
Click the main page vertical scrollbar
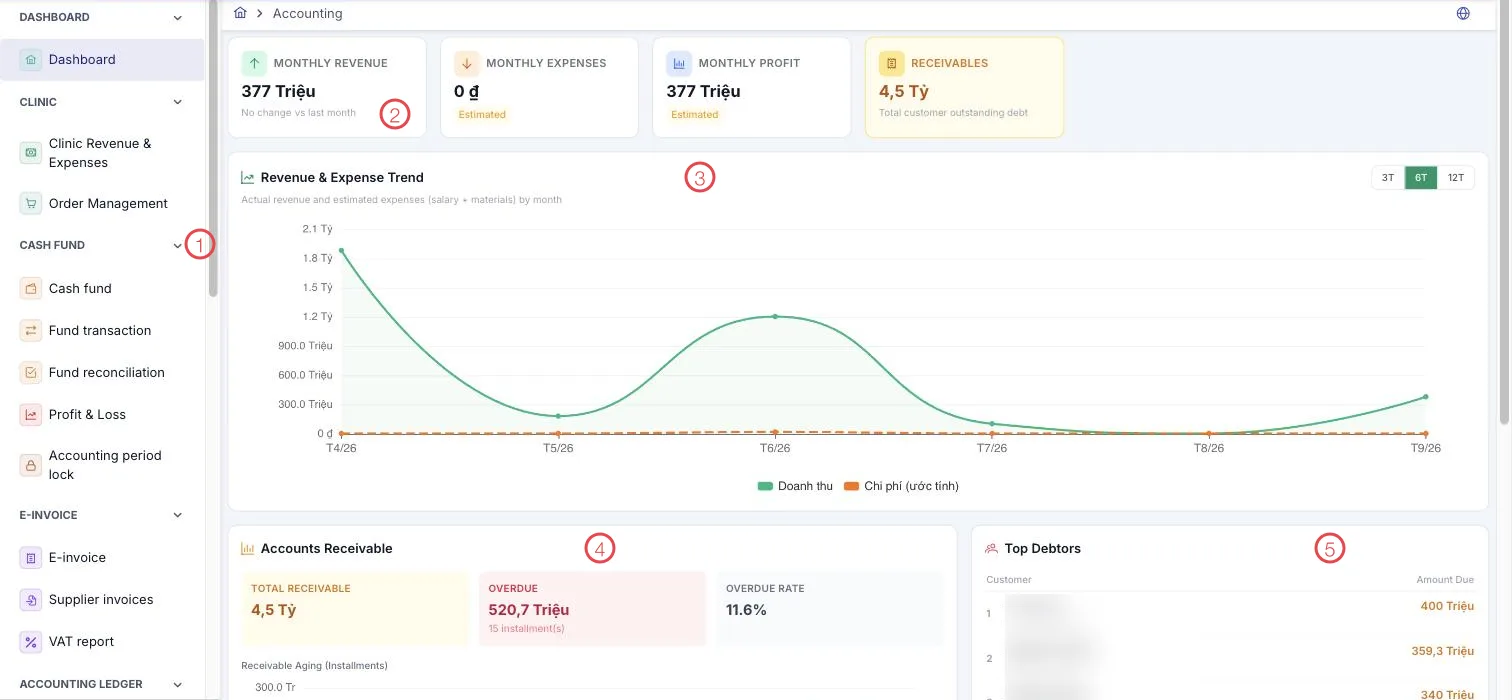click(1505, 210)
